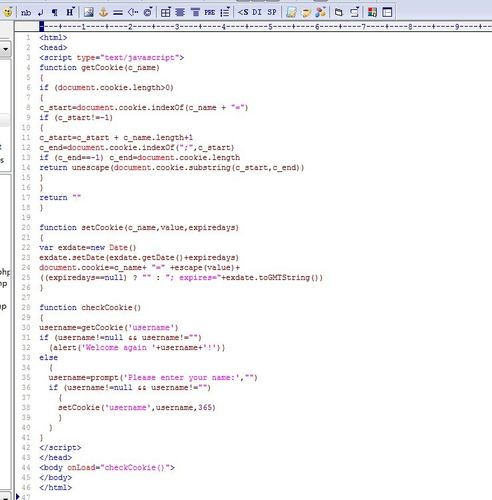
Task: Insert an anchor link tag
Action: 103,12
